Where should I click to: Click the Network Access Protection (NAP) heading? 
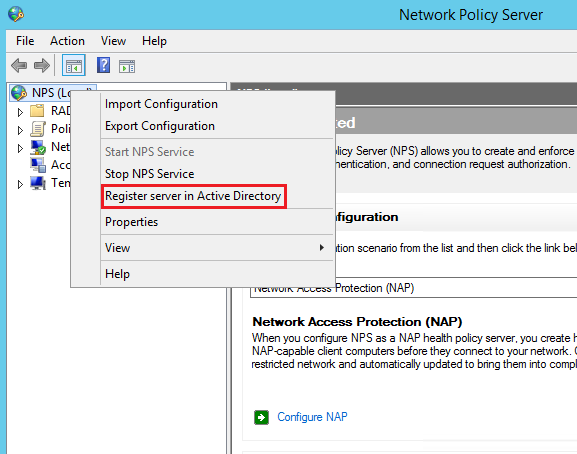tap(357, 322)
